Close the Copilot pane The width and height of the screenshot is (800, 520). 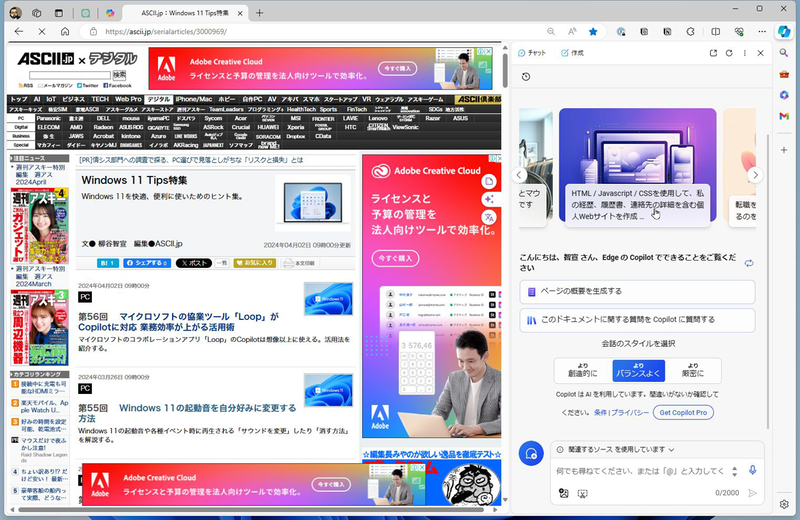(760, 53)
